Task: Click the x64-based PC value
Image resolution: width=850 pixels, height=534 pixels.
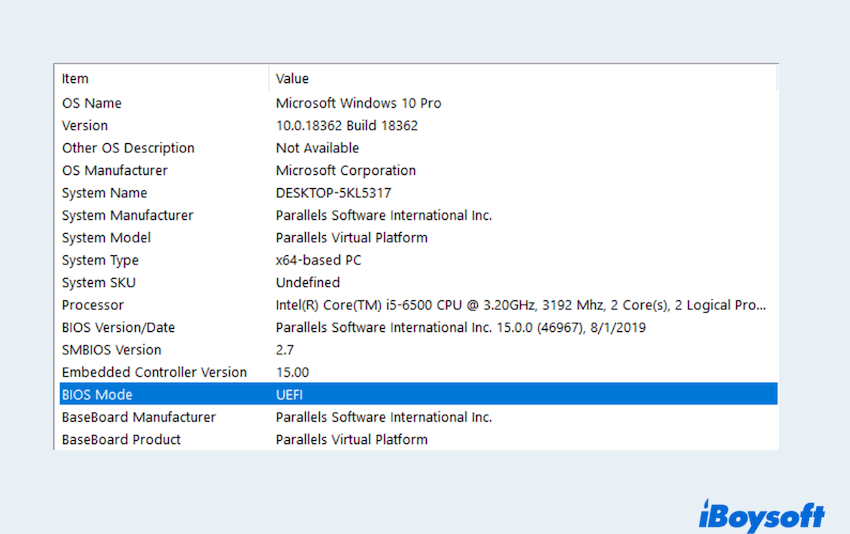Action: click(318, 260)
